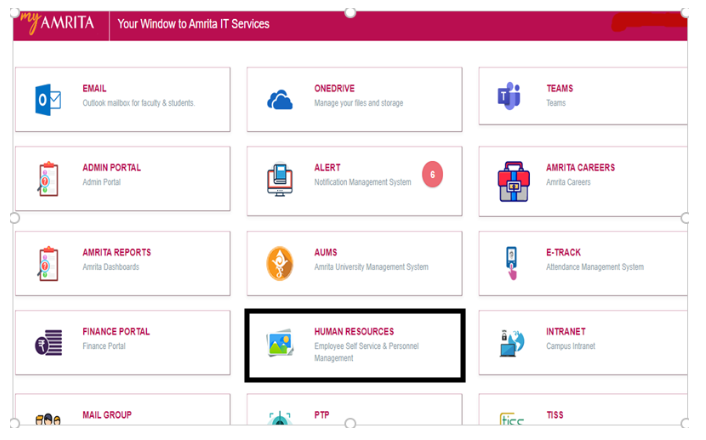Click the Human Resources picture icon
Image resolution: width=706 pixels, height=440 pixels.
(x=280, y=344)
